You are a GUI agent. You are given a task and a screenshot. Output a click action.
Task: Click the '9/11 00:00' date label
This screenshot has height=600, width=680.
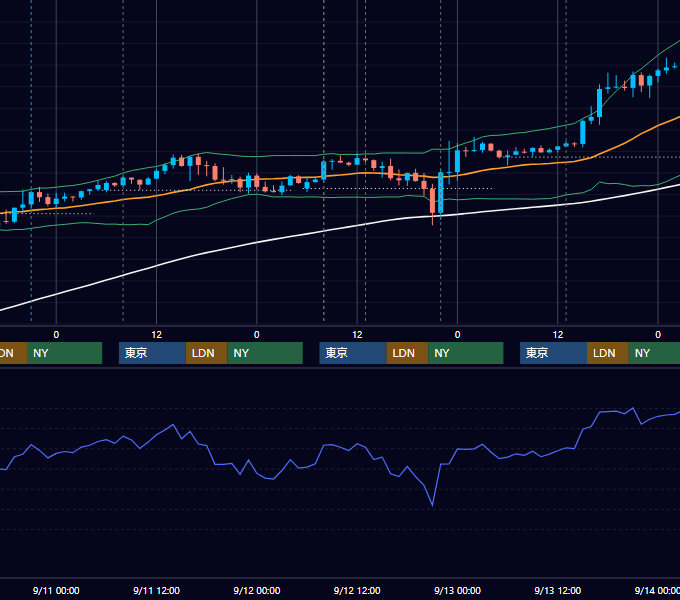[56, 590]
